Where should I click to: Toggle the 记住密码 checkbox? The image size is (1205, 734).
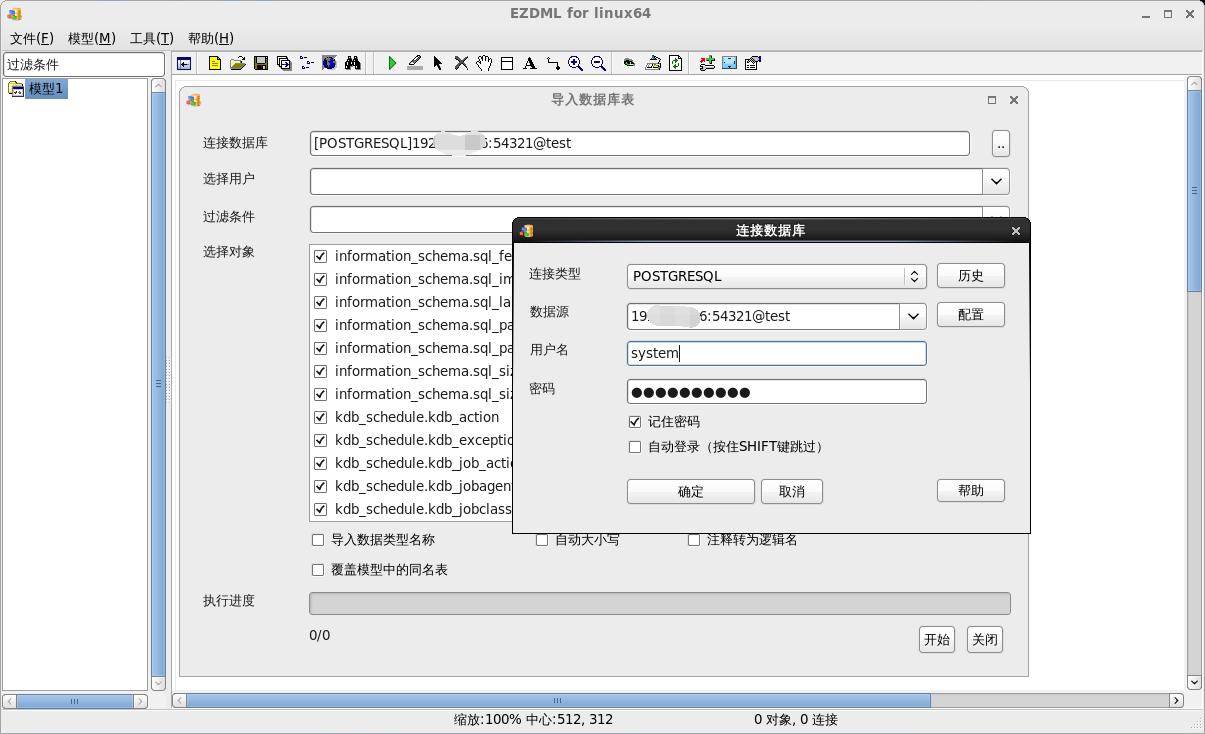pyautogui.click(x=635, y=422)
